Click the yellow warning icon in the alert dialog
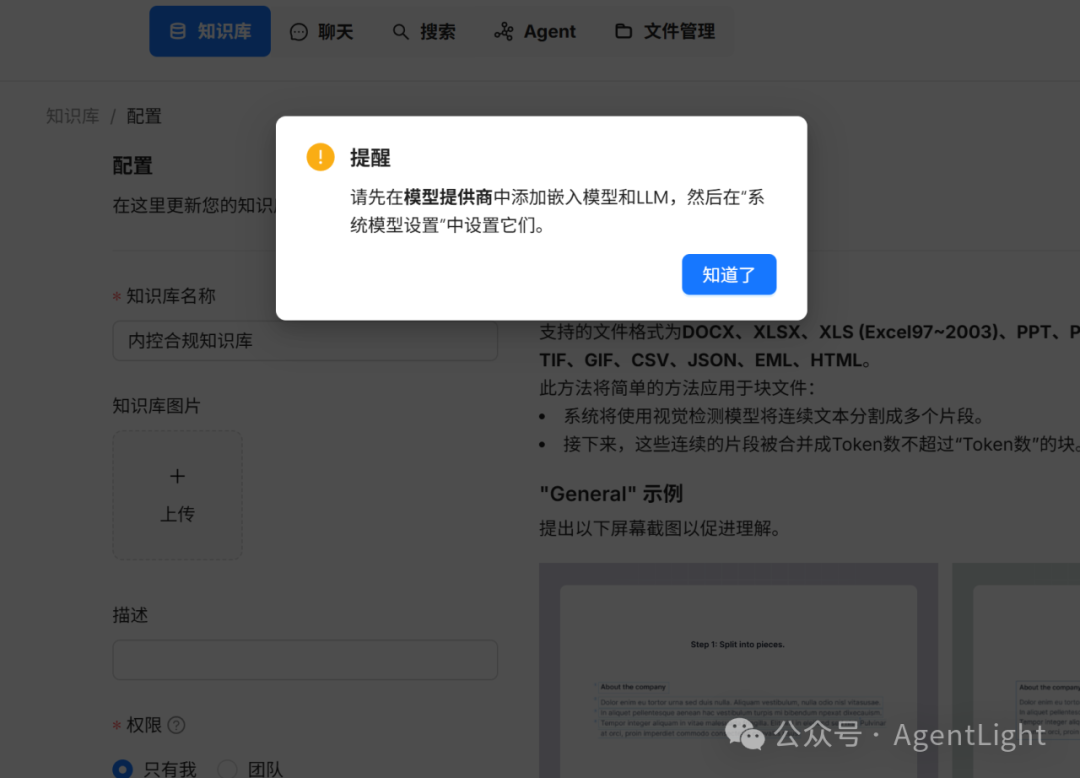The image size is (1080, 778). click(x=320, y=157)
